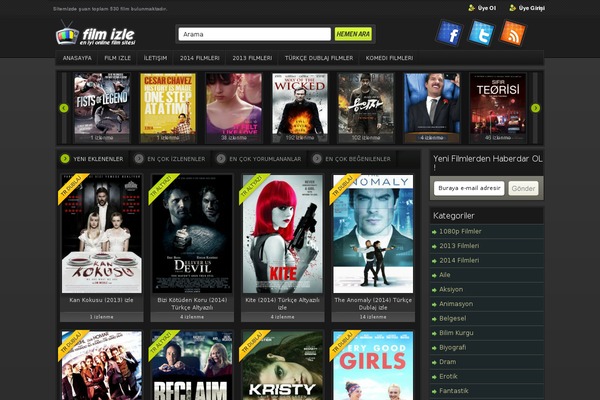Click the Arama search field
Image resolution: width=600 pixels, height=400 pixels.
point(254,34)
